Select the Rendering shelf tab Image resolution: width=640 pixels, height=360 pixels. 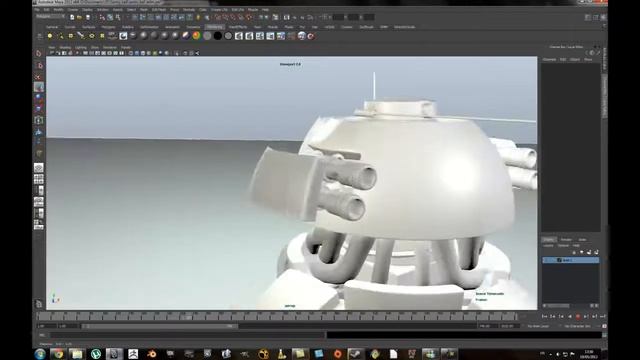215,27
